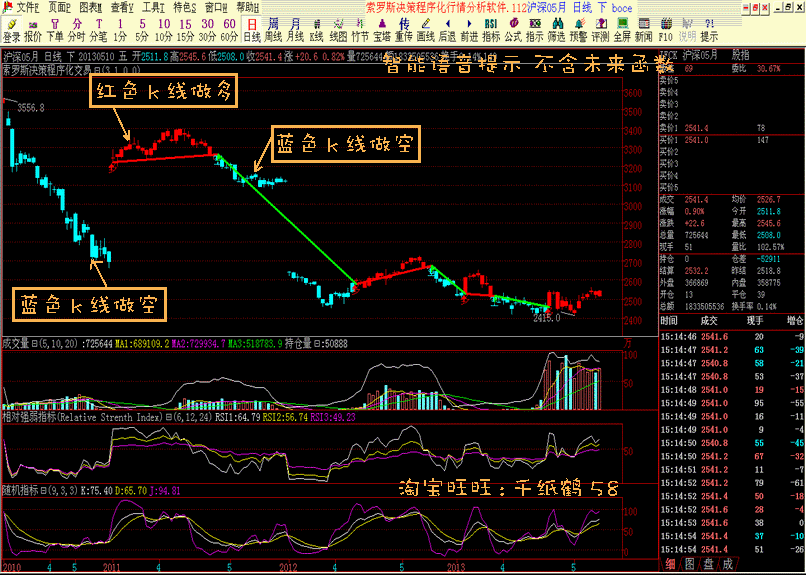The image size is (806, 575).
Task: Toggle the 日线 daily chart period
Action: coord(252,30)
